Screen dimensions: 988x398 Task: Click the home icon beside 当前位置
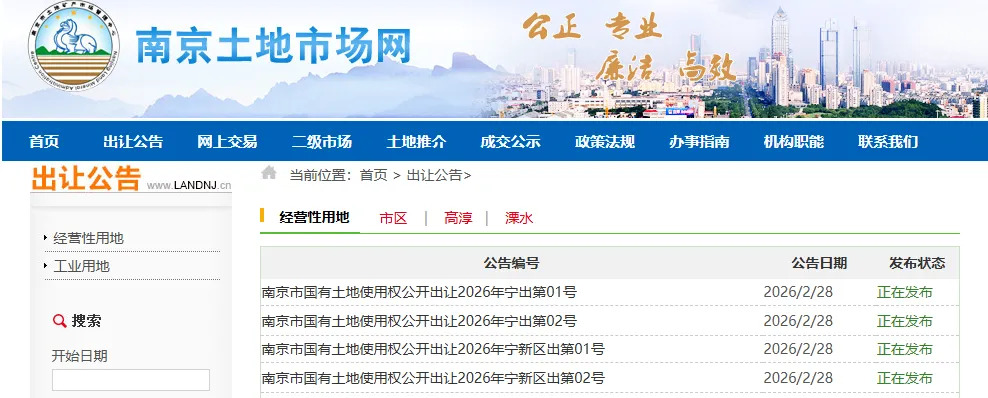[x=269, y=173]
